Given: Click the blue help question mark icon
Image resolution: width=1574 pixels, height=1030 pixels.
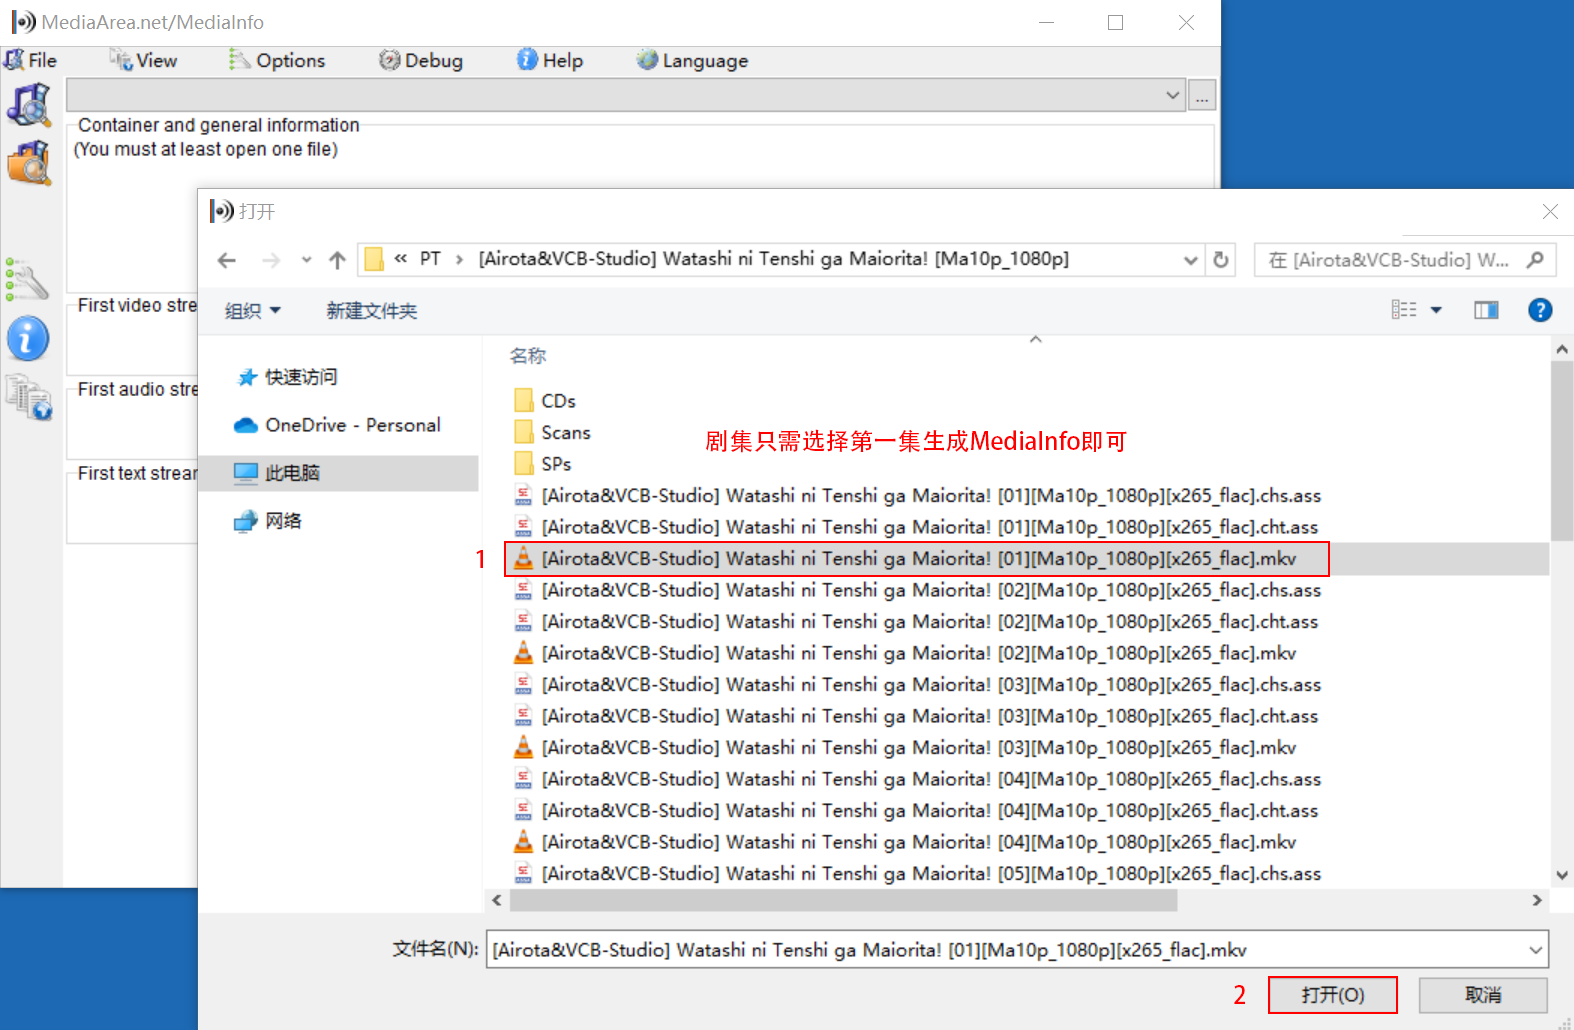Looking at the screenshot, I should (x=1539, y=310).
